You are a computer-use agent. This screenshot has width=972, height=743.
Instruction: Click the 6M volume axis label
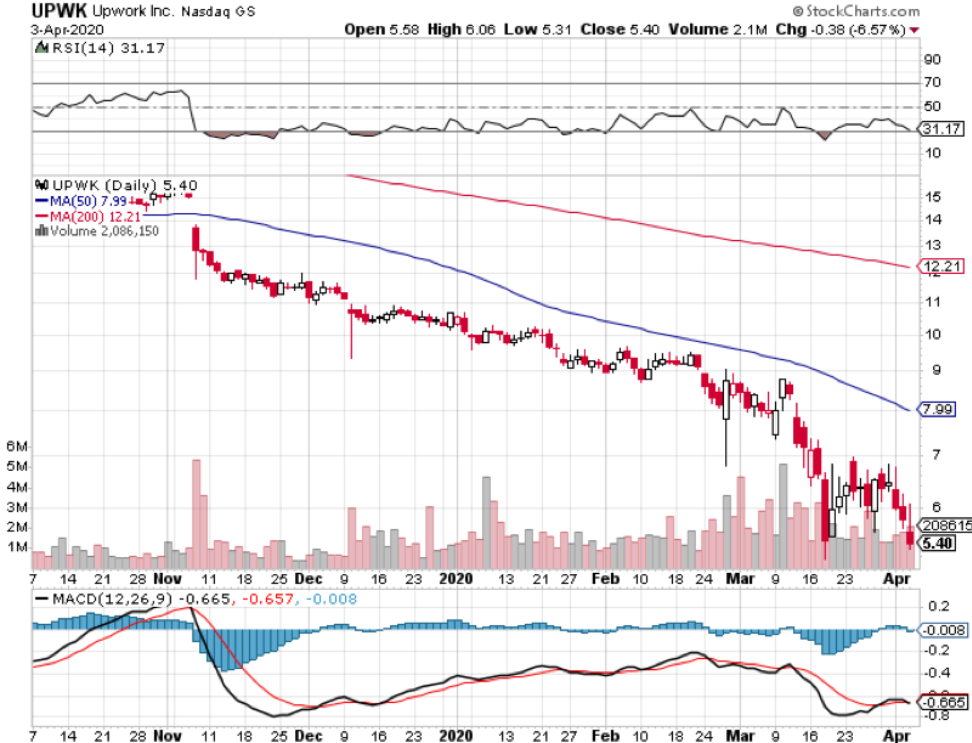tap(17, 447)
